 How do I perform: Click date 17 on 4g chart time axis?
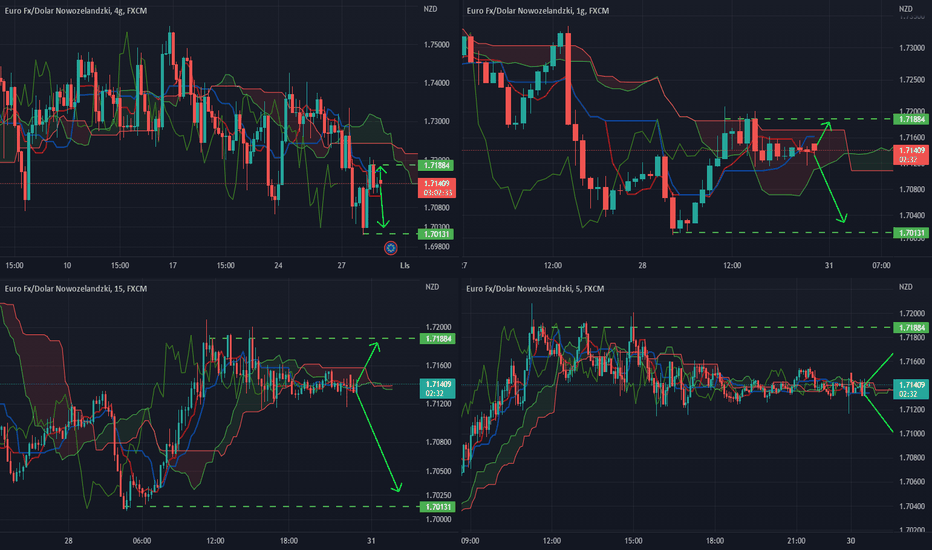click(172, 265)
